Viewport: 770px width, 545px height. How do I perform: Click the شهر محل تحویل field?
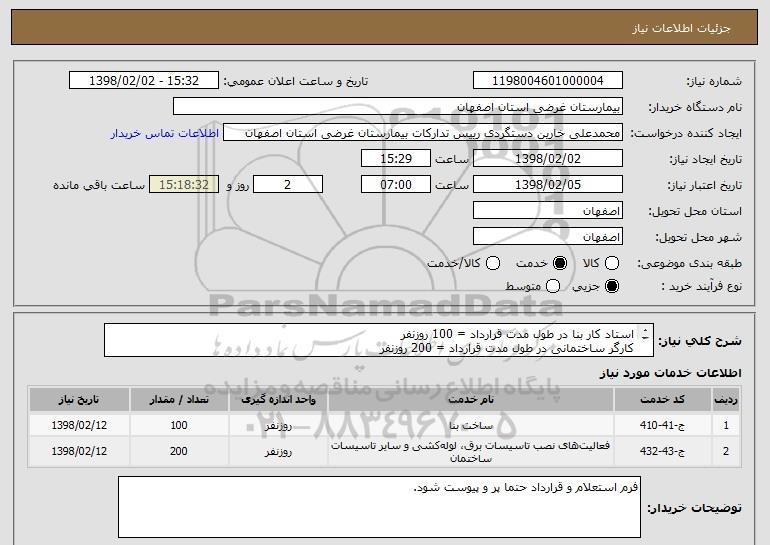548,237
